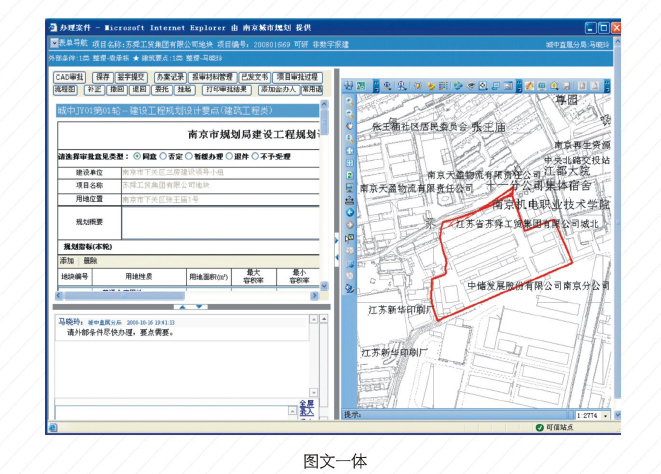Select the 退件 radio button

[229, 156]
